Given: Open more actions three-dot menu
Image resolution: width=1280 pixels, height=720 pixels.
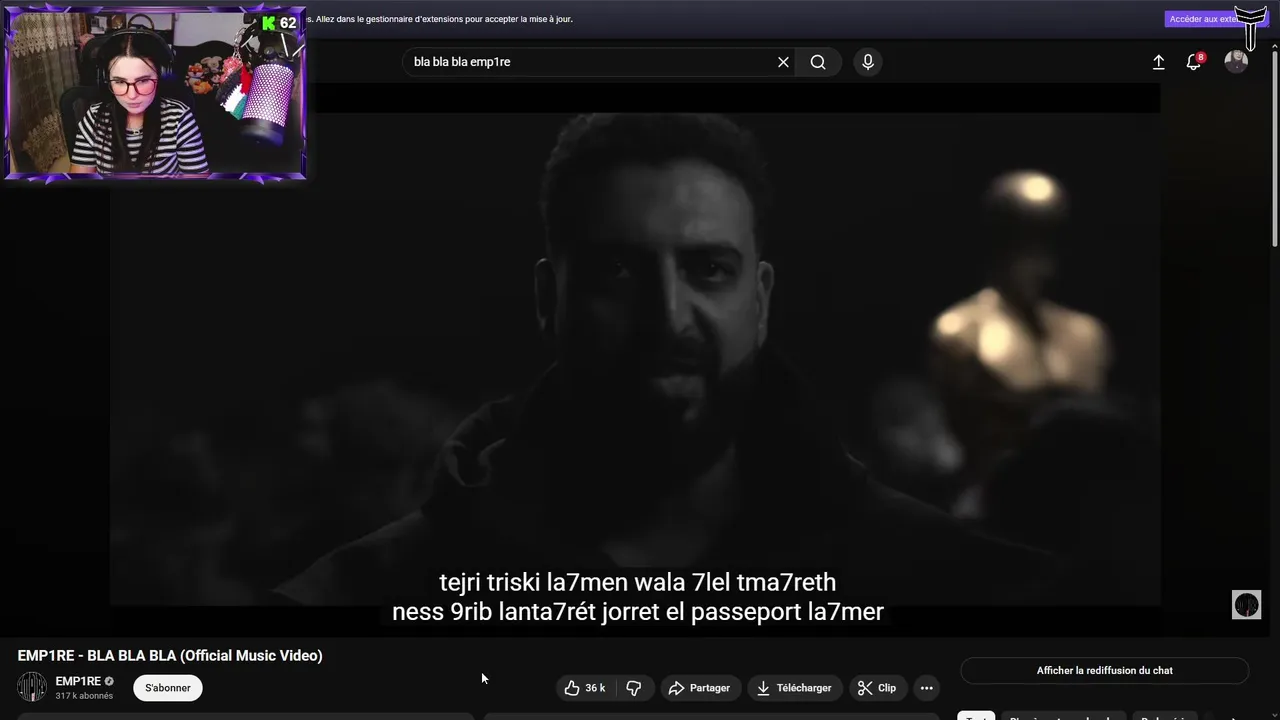Looking at the screenshot, I should (x=927, y=688).
